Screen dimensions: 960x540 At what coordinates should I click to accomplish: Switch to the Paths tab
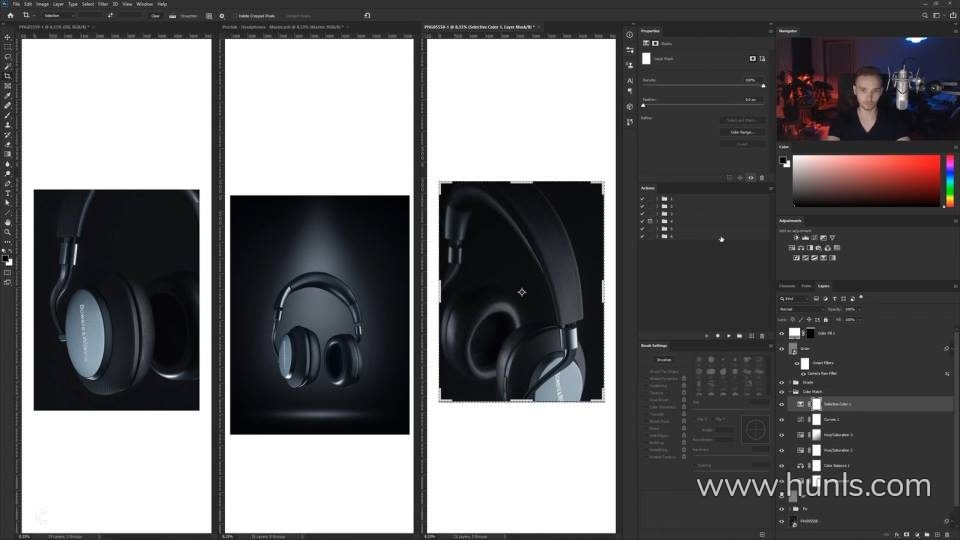(806, 286)
